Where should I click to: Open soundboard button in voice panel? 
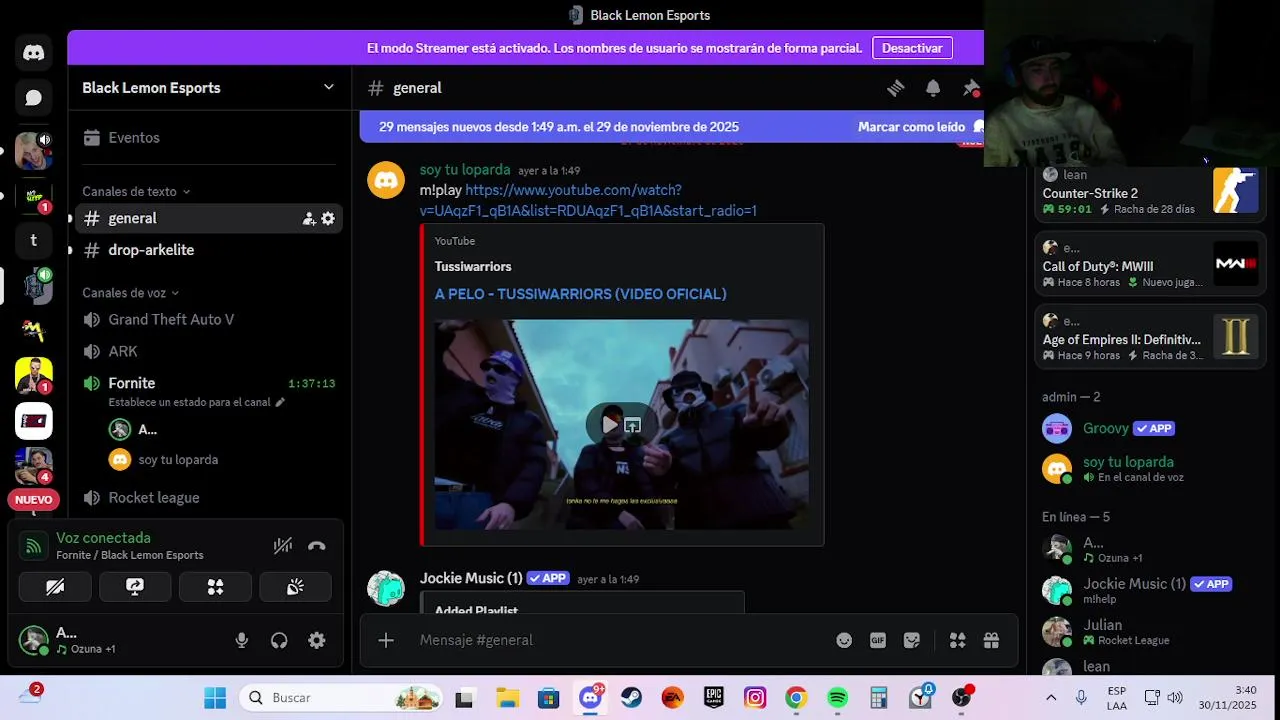pyautogui.click(x=295, y=587)
